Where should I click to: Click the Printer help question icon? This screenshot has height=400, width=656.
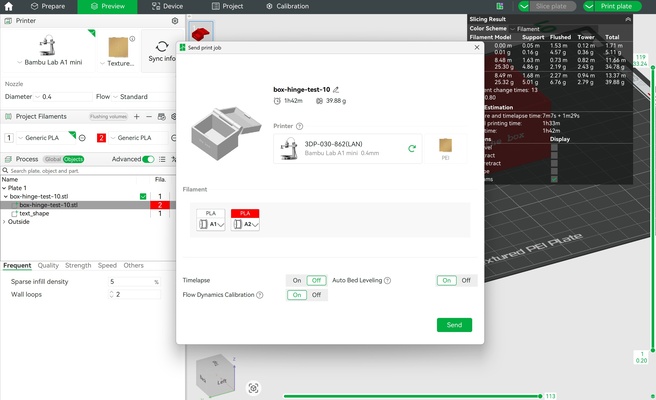click(300, 126)
